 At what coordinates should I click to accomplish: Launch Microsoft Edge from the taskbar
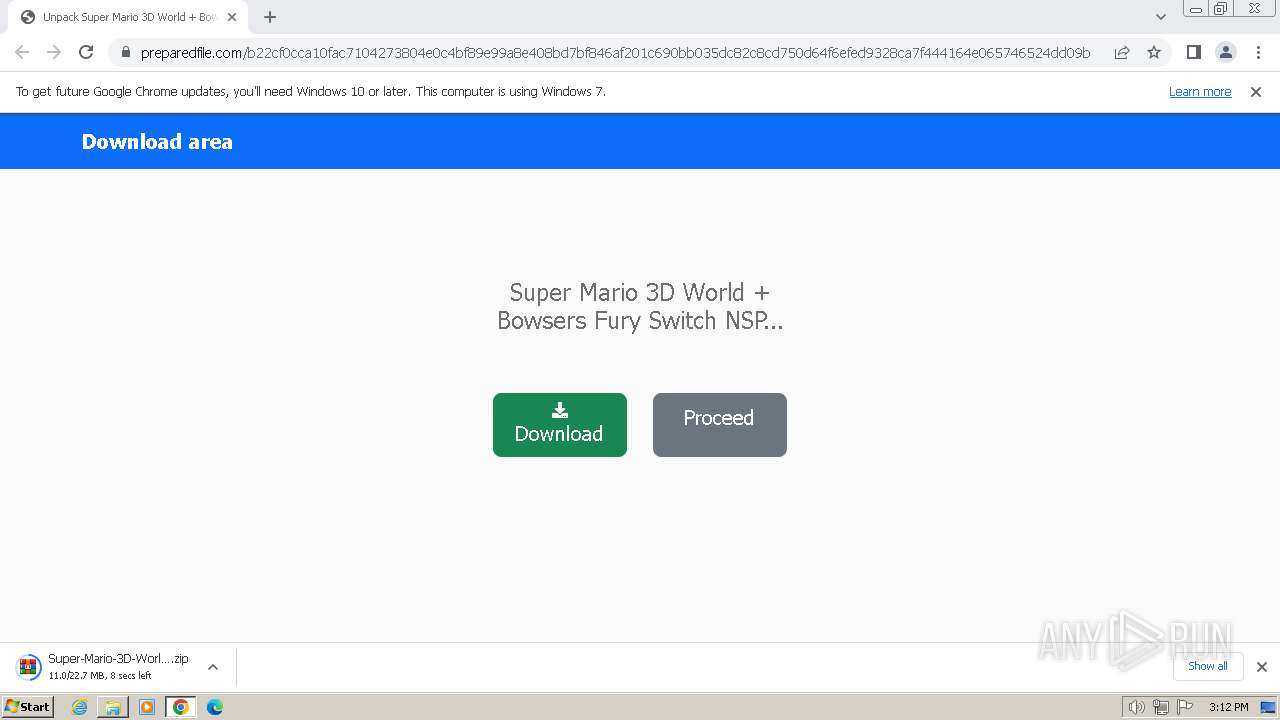coord(215,707)
